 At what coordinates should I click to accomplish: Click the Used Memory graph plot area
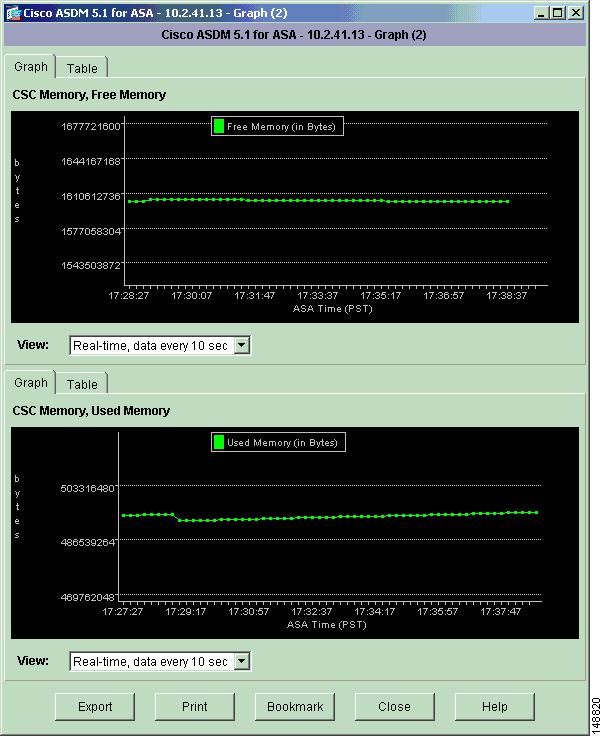pos(330,516)
